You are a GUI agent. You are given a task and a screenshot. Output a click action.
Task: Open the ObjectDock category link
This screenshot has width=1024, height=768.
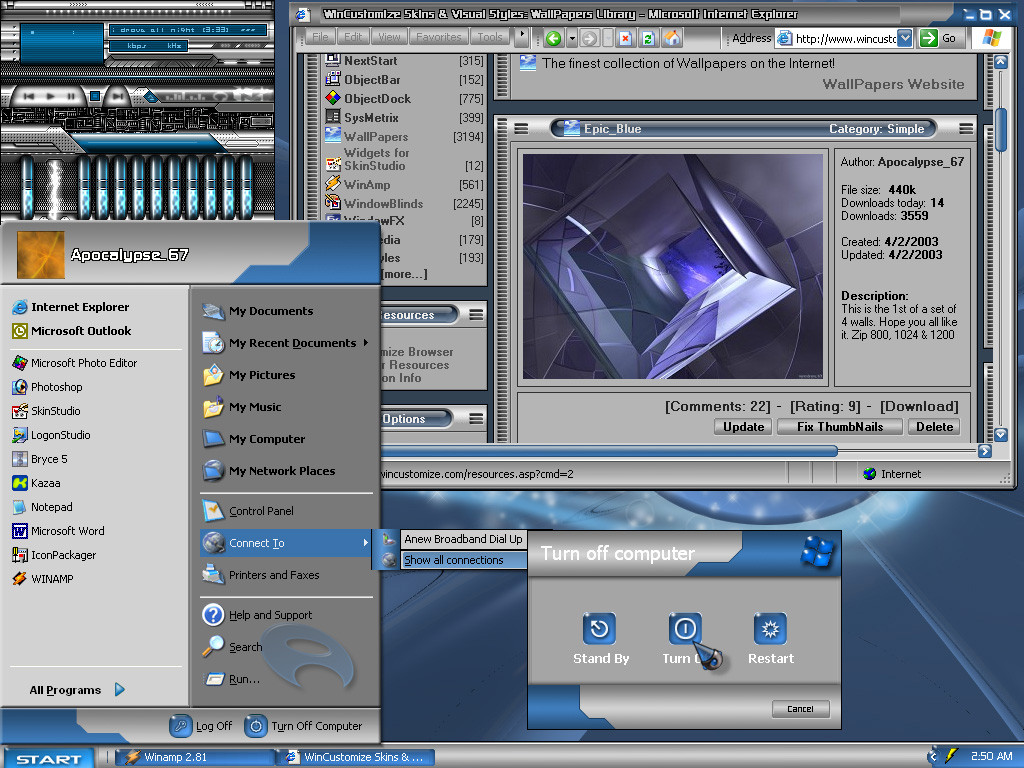(x=377, y=99)
